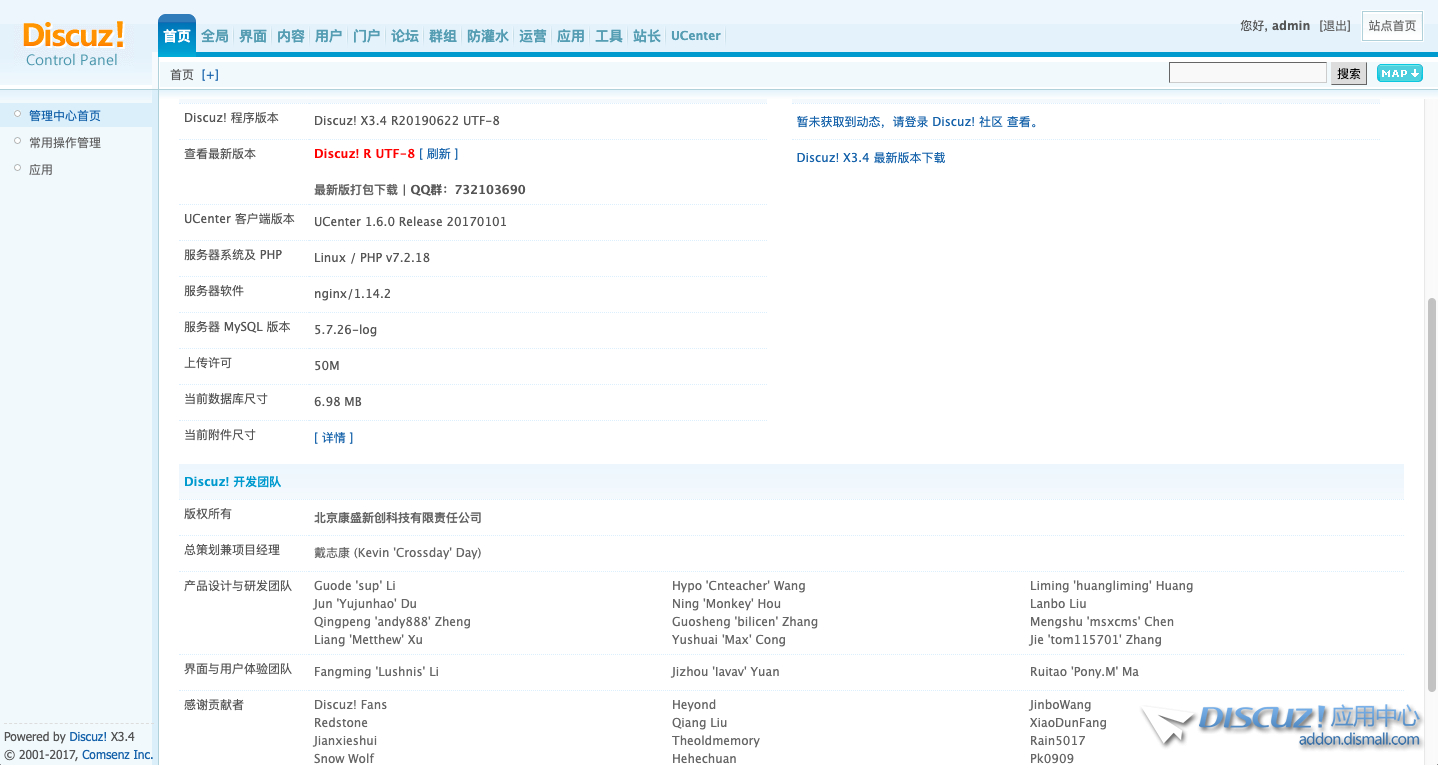This screenshot has height=765, width=1438.
Task: Click the 站点首页 button
Action: point(1392,26)
